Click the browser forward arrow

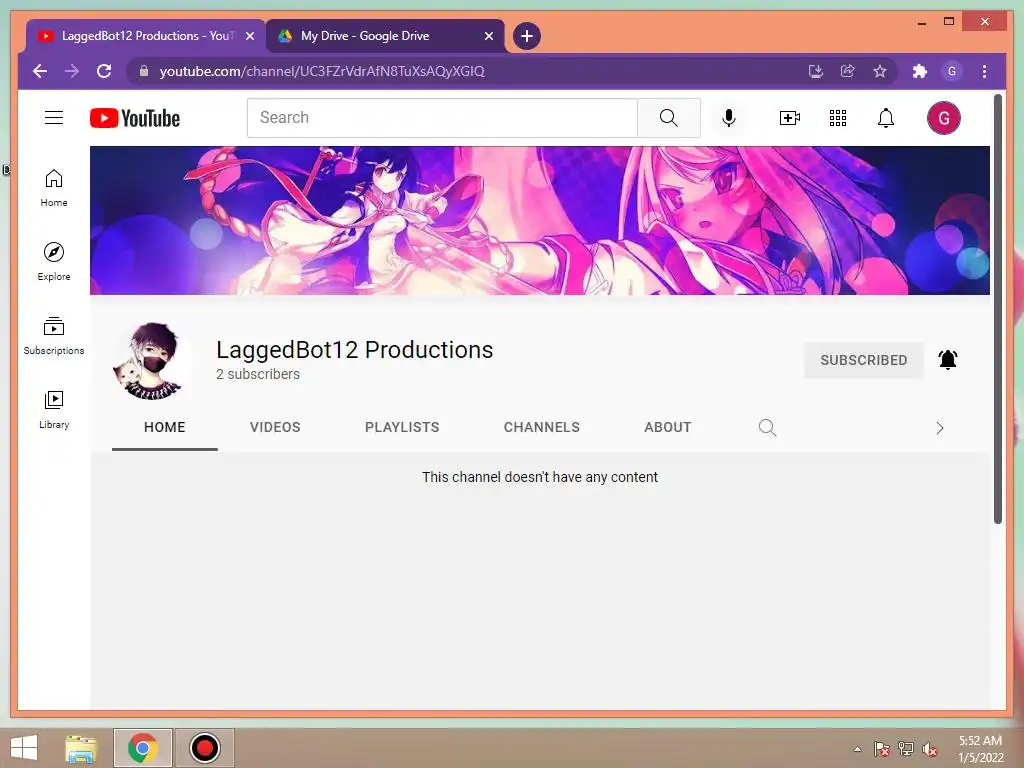[72, 71]
